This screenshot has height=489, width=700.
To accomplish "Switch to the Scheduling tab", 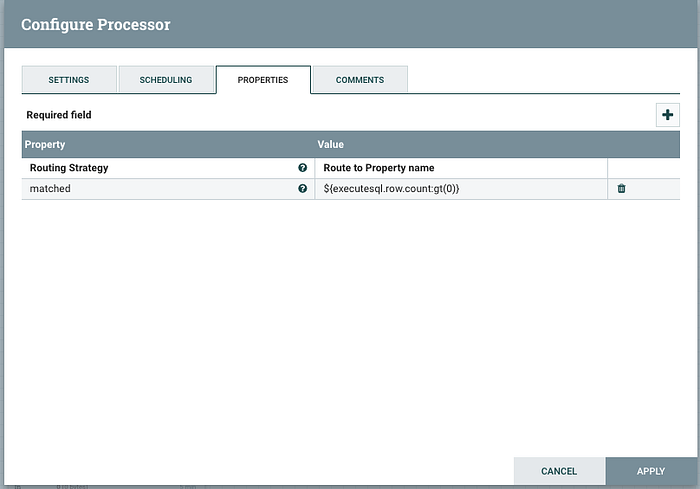I will 166,79.
